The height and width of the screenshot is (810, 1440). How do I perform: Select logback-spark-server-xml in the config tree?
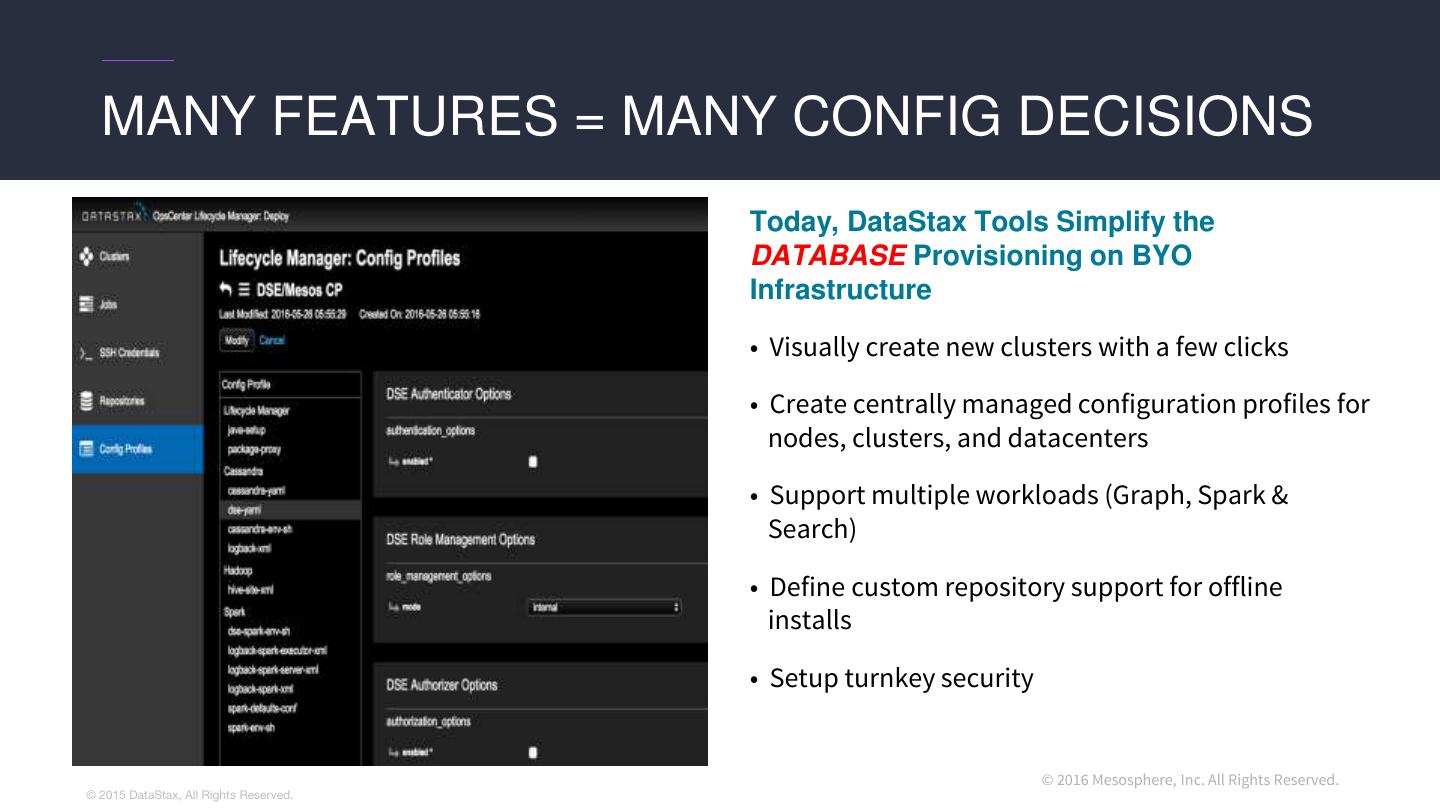click(273, 669)
